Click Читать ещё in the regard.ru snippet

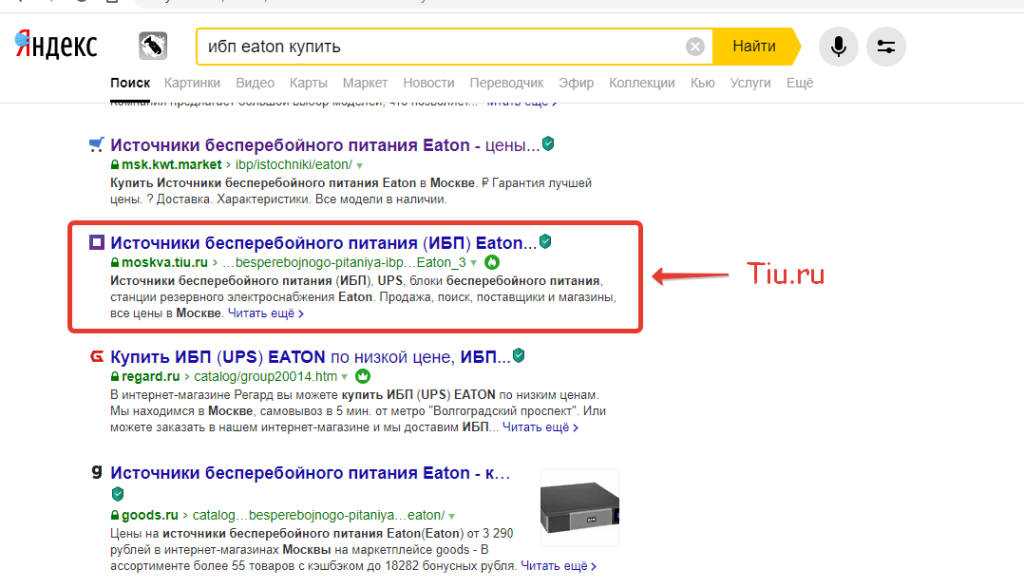point(540,427)
